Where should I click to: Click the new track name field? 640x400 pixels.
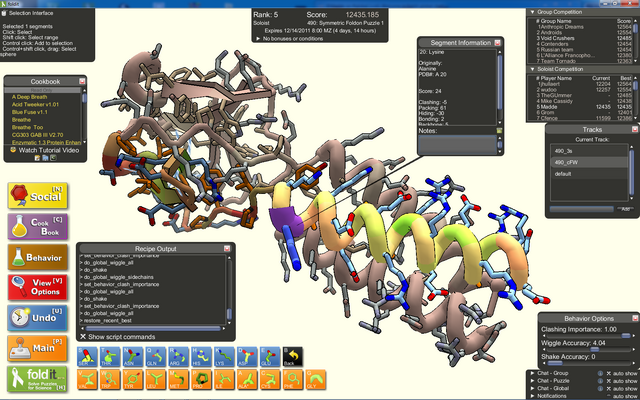[582, 209]
